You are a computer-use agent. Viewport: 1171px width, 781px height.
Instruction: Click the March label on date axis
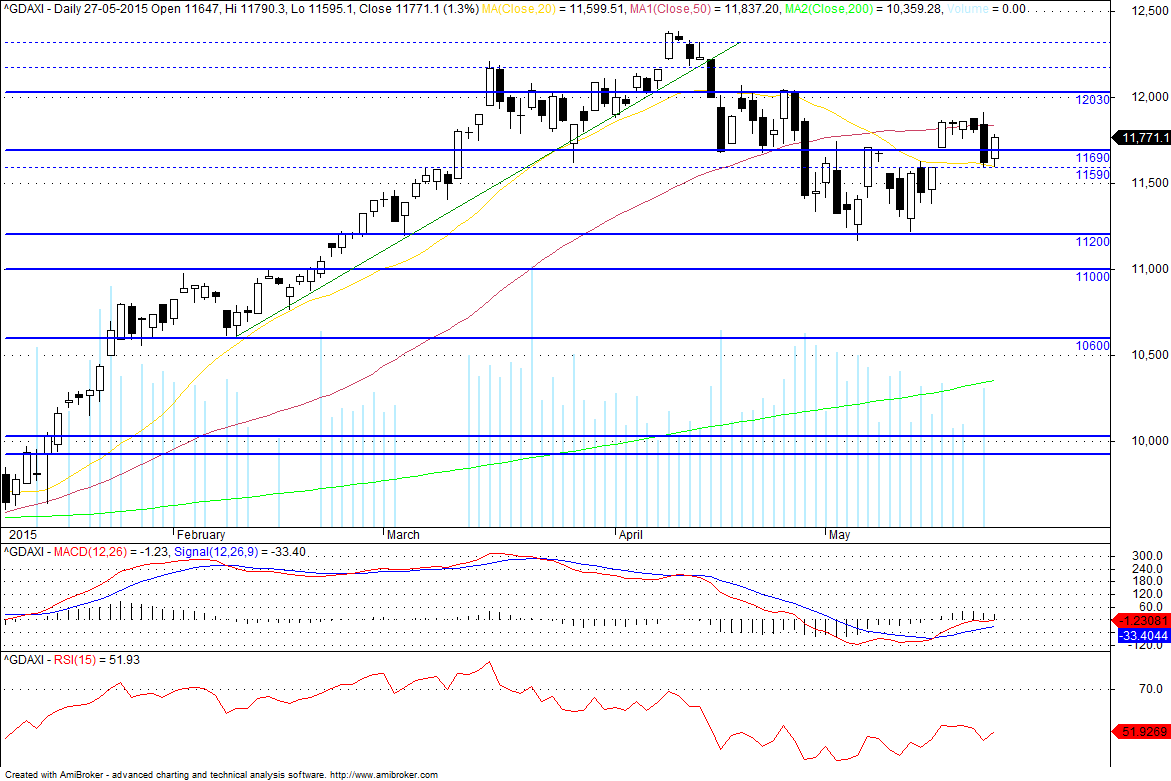tap(403, 535)
